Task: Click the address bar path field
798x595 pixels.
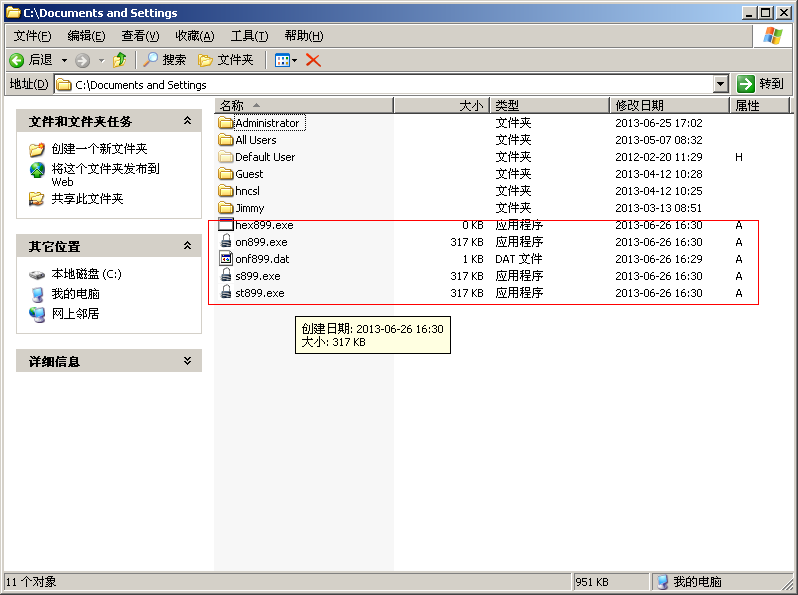Action: click(x=383, y=84)
